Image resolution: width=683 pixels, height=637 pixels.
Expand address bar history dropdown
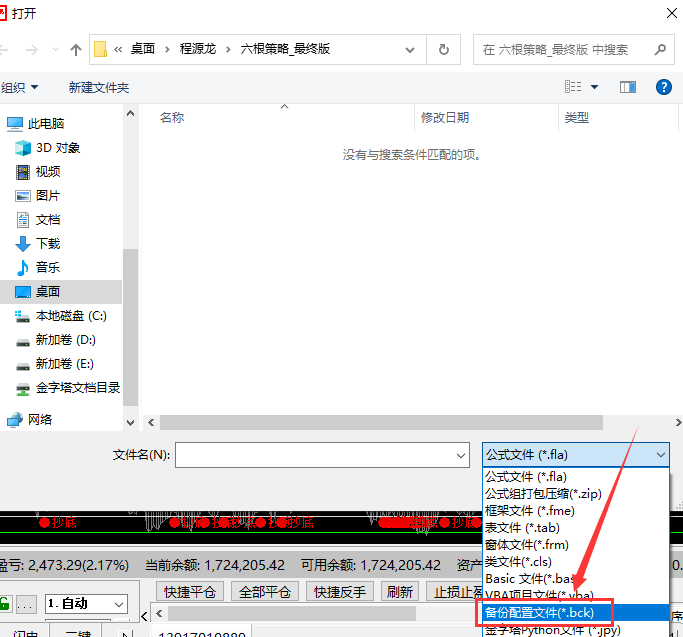coord(409,50)
